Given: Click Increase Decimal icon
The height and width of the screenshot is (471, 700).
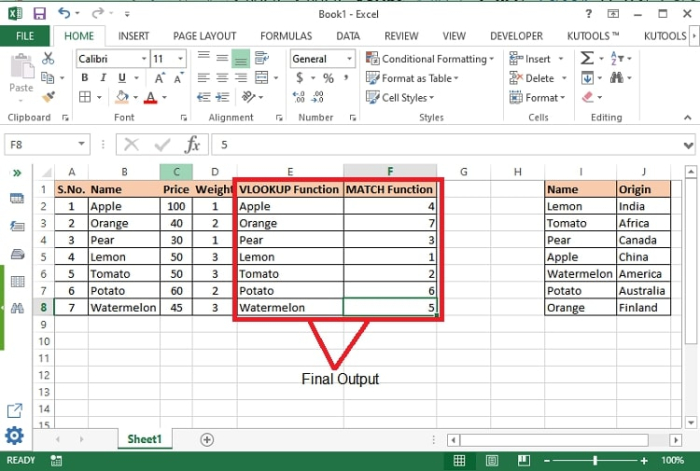Looking at the screenshot, I should 299,97.
